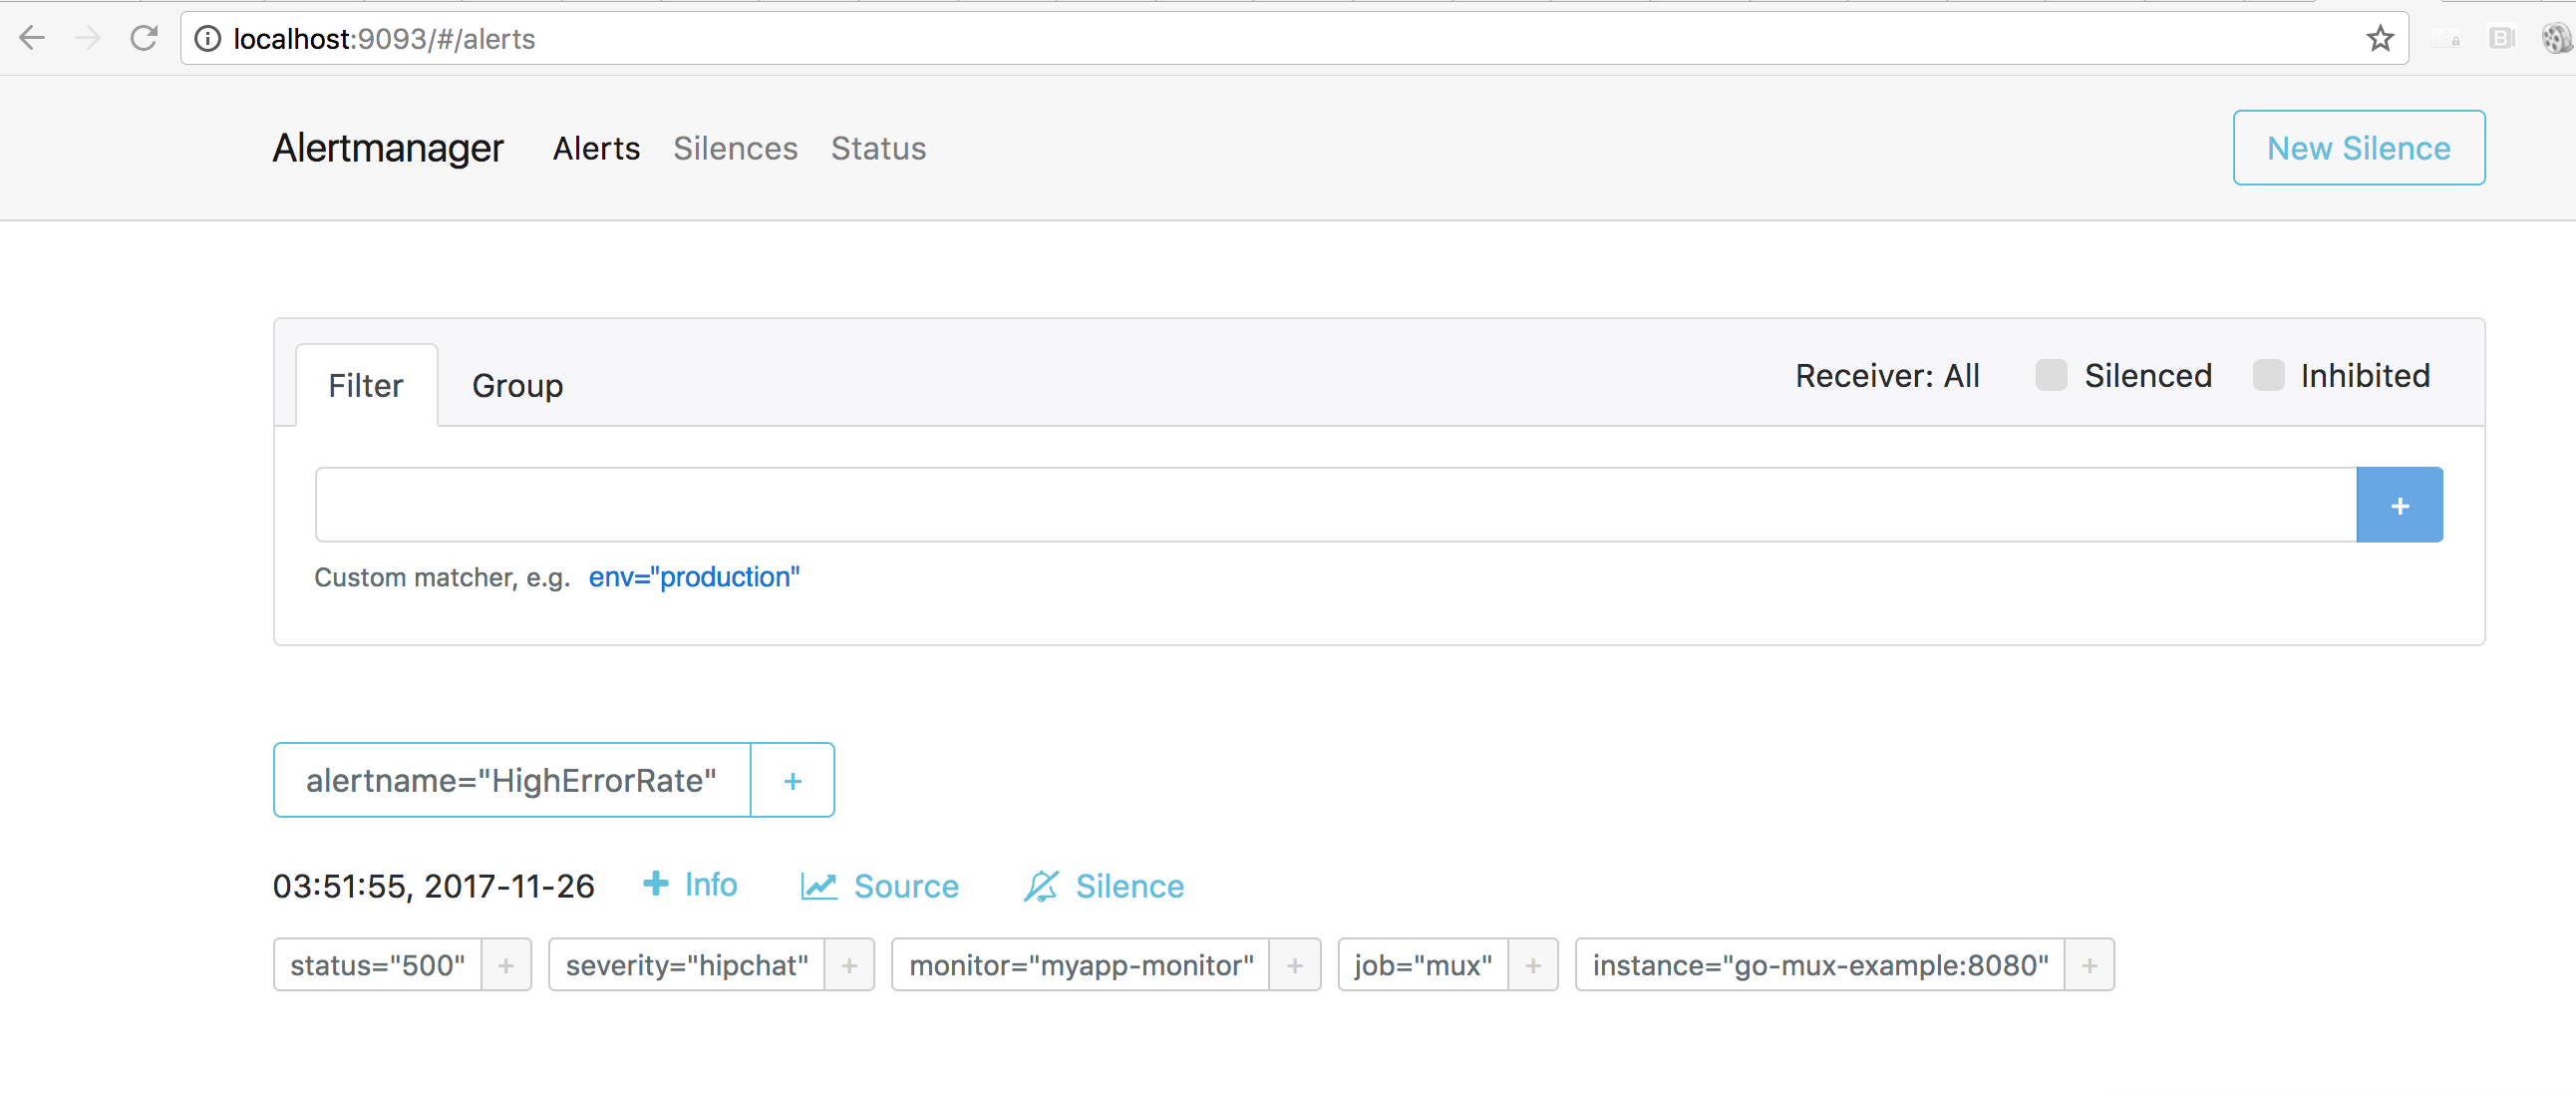The width and height of the screenshot is (2576, 1095).
Task: Click the New Silence button
Action: [2359, 147]
